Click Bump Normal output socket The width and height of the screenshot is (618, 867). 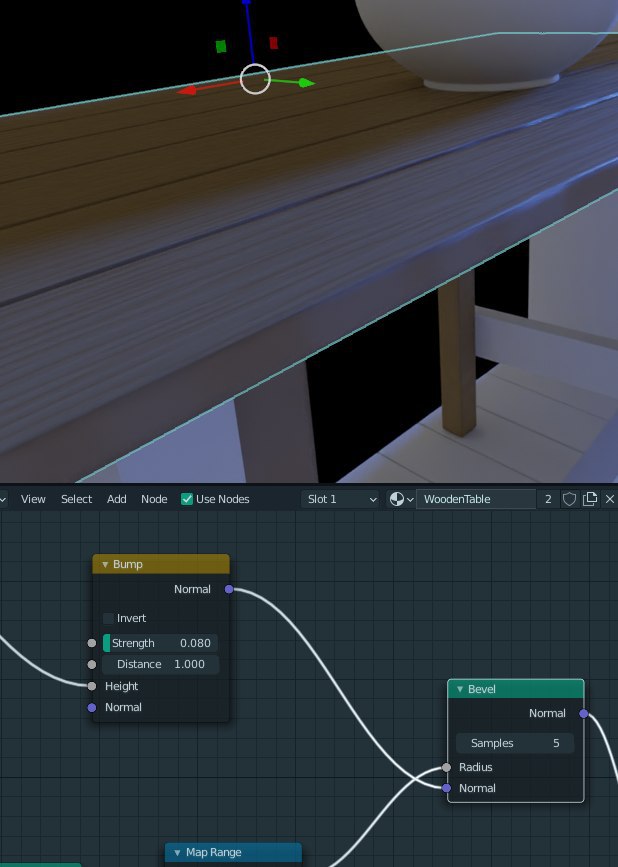(x=229, y=589)
